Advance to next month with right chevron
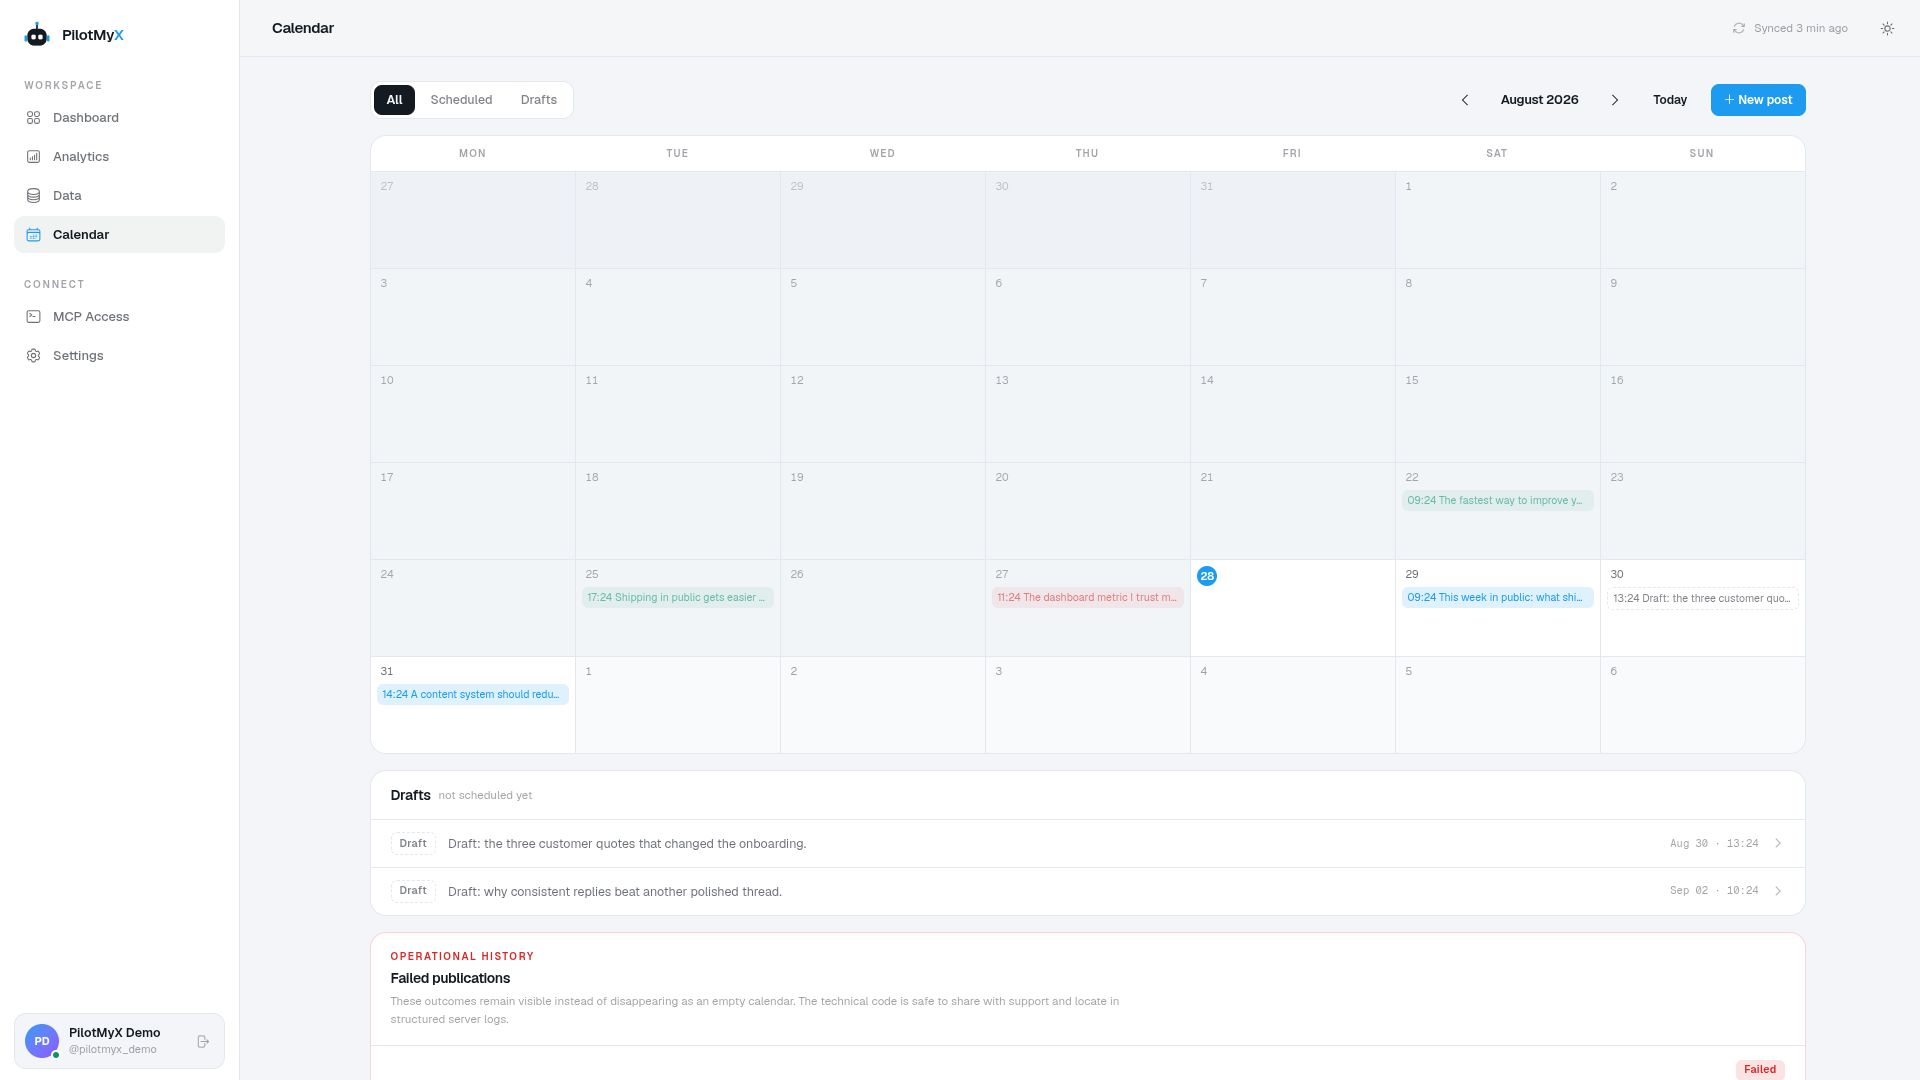 tap(1614, 100)
